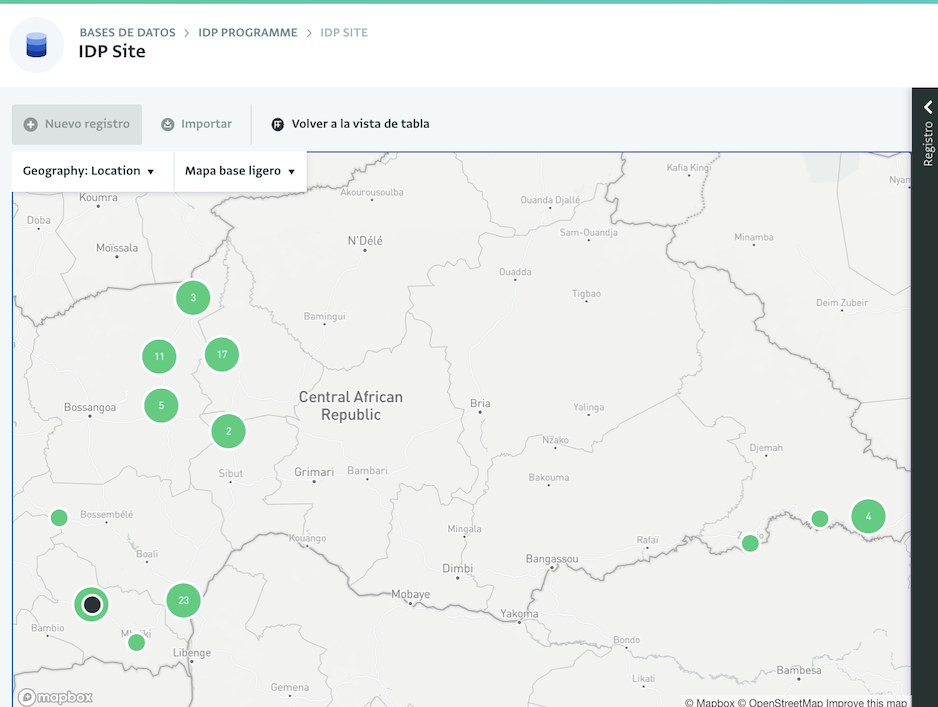
Task: Click the vertical Registro panel label
Action: pyautogui.click(x=928, y=144)
